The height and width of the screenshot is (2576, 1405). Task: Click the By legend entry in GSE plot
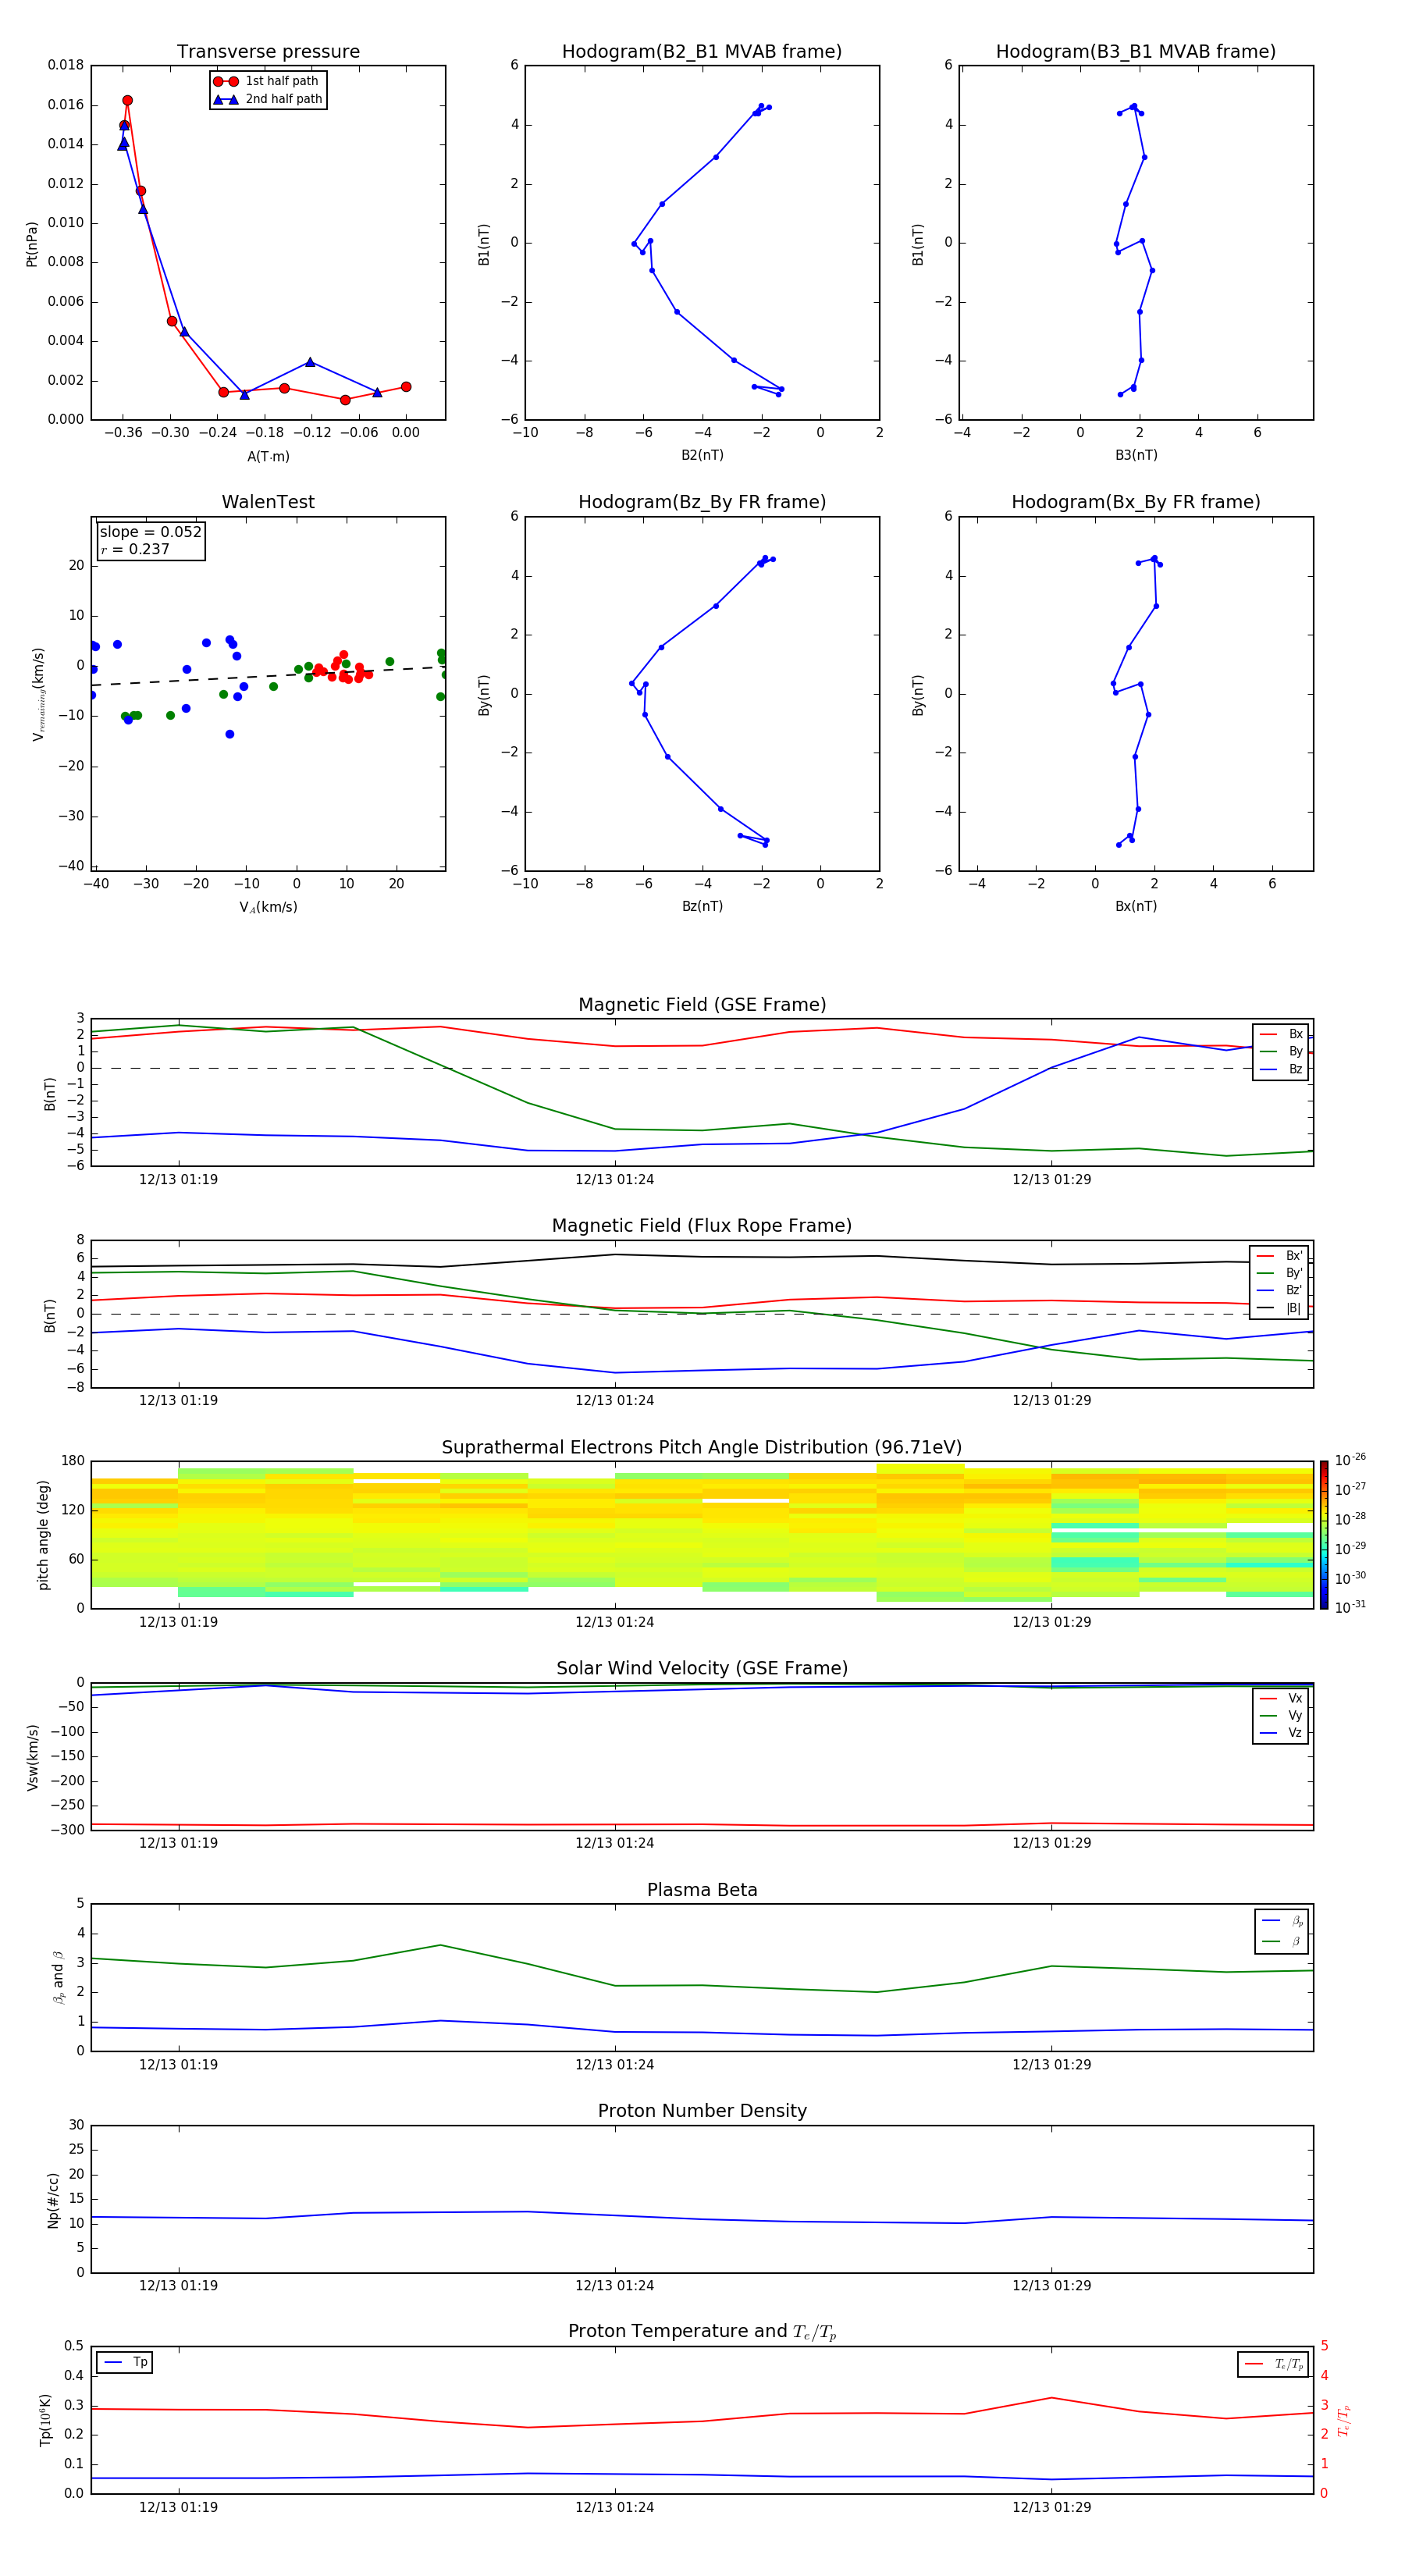pyautogui.click(x=1281, y=1051)
